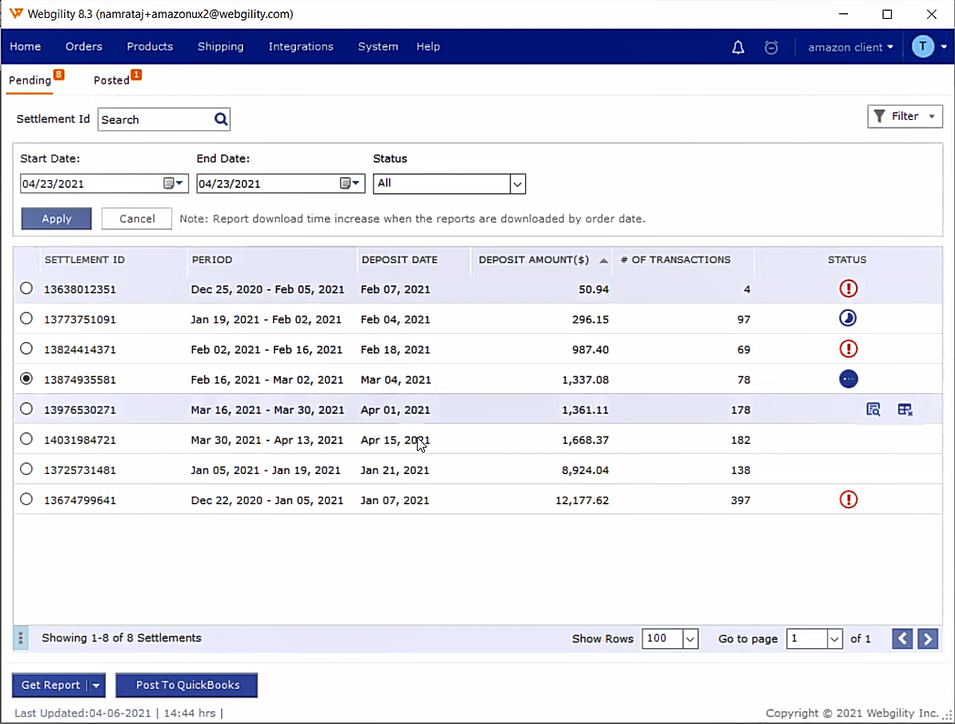The width and height of the screenshot is (955, 724).
Task: Open Show Rows dropdown
Action: [690, 639]
